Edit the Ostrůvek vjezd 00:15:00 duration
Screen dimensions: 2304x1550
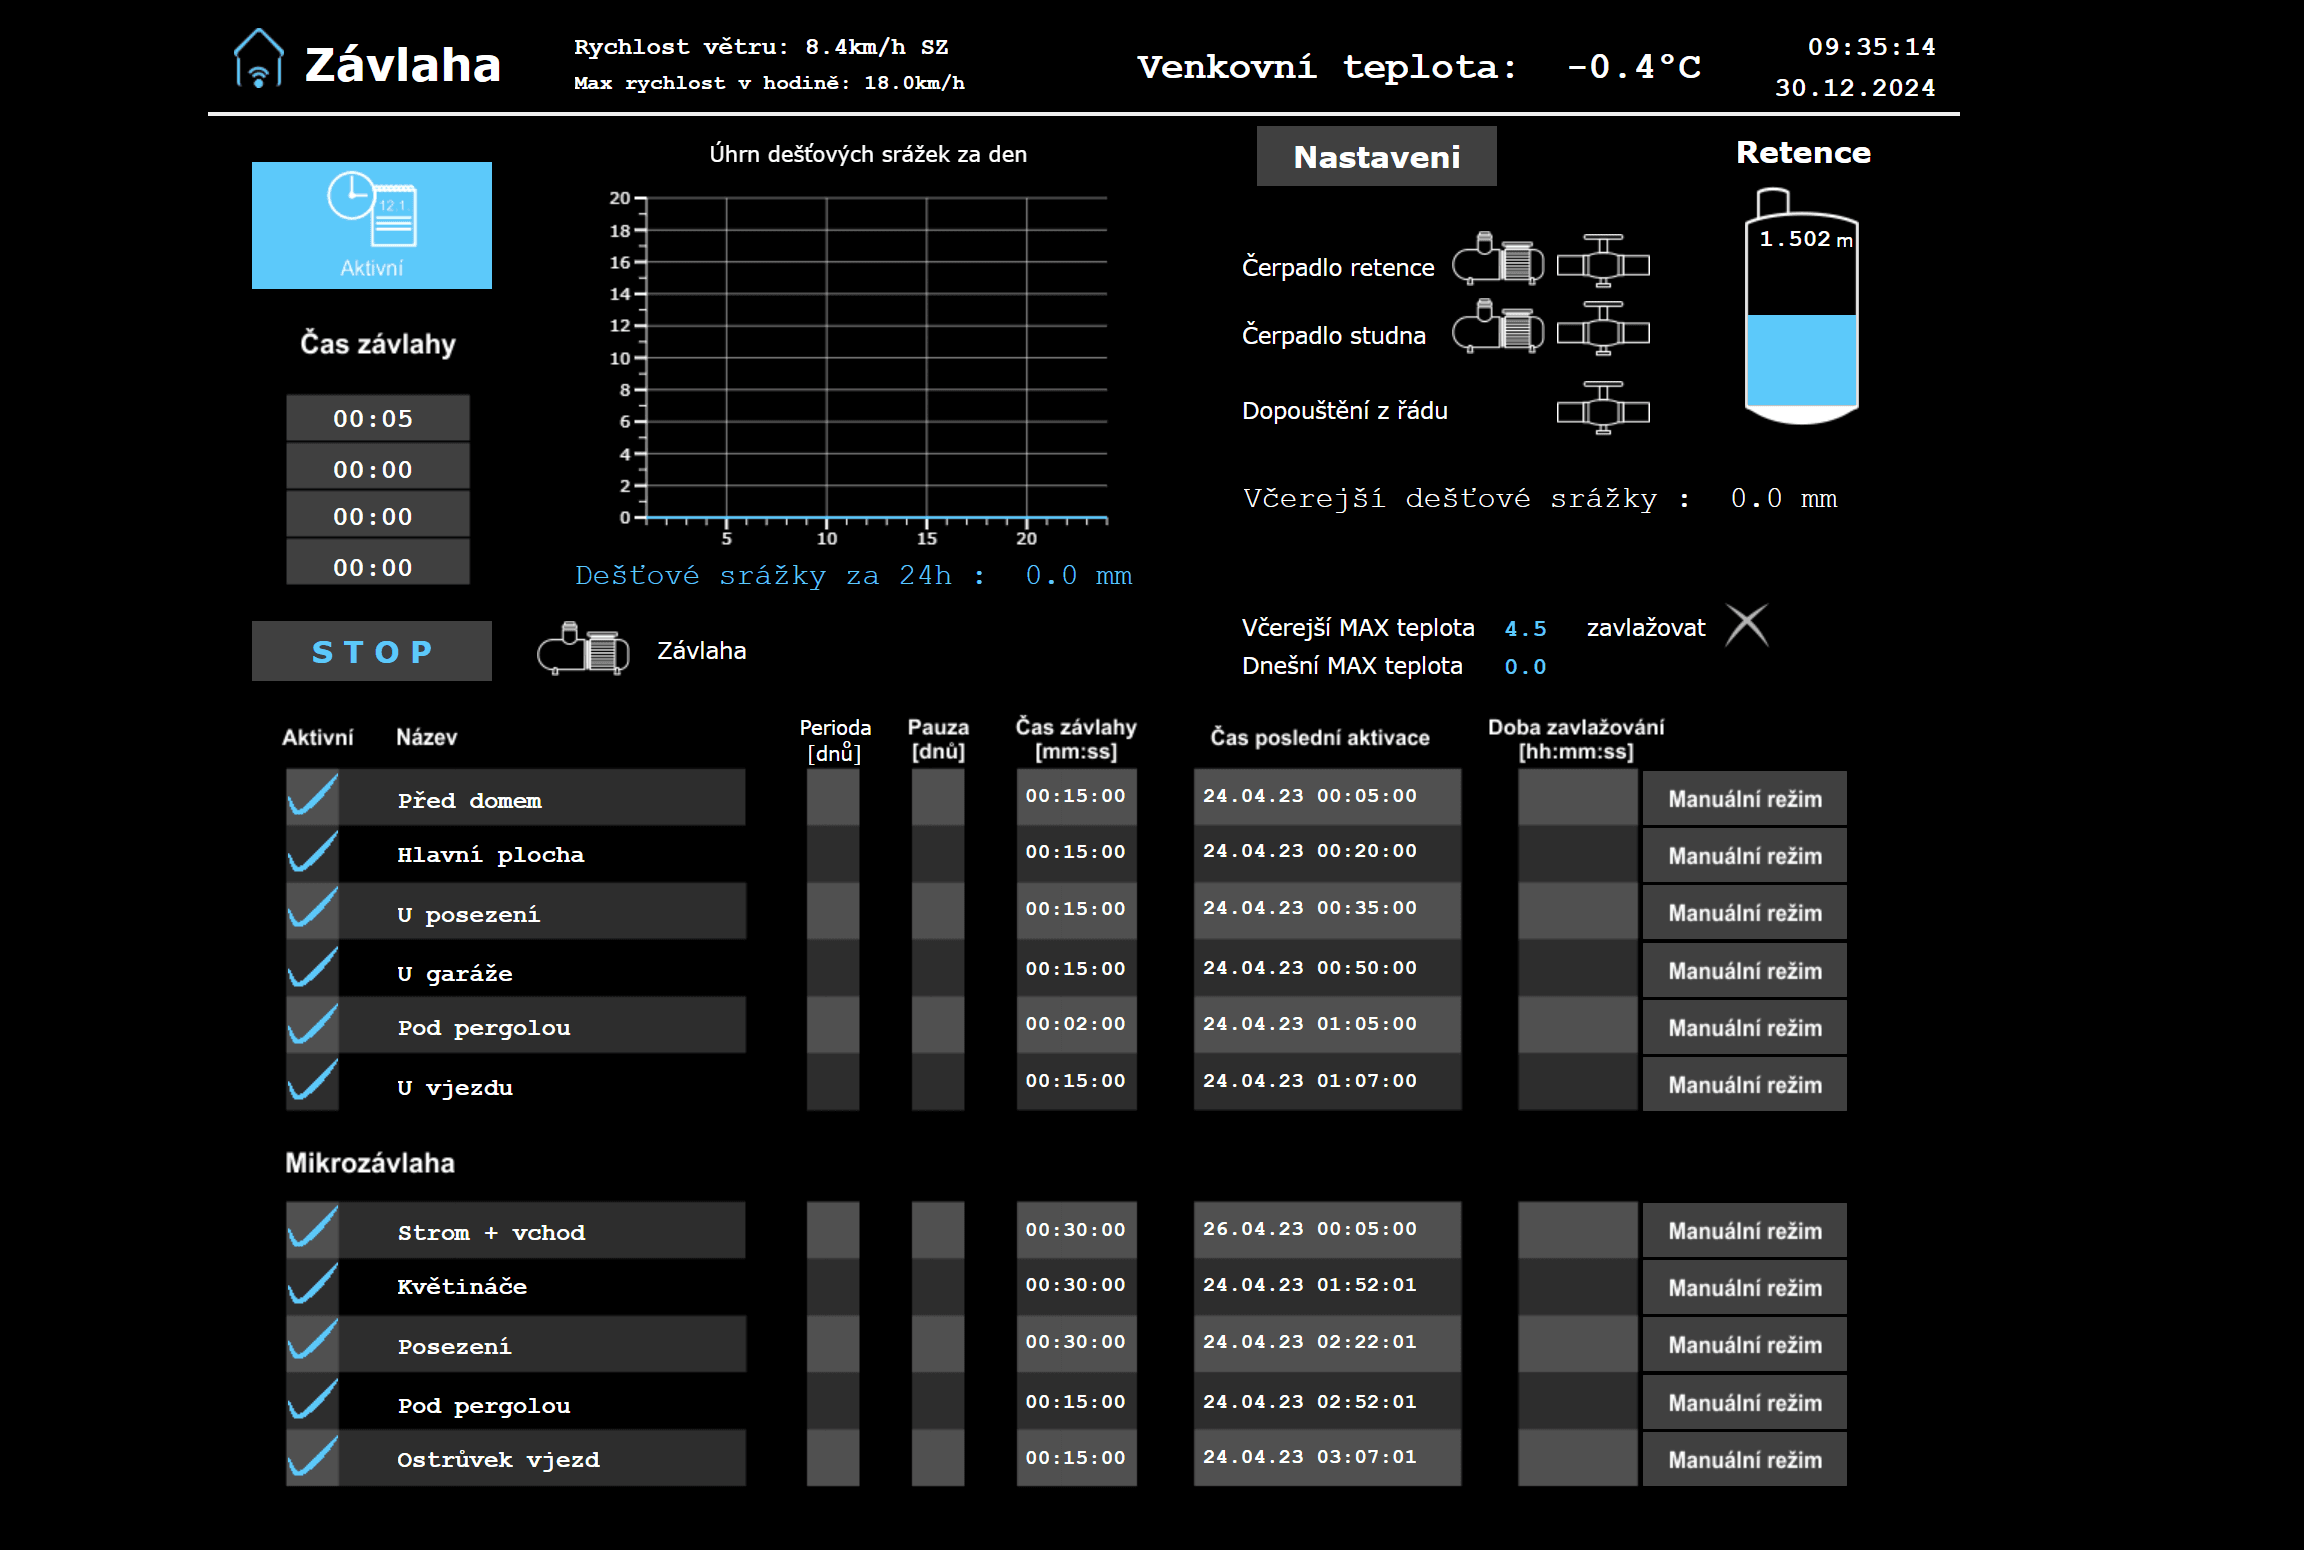click(1077, 1458)
